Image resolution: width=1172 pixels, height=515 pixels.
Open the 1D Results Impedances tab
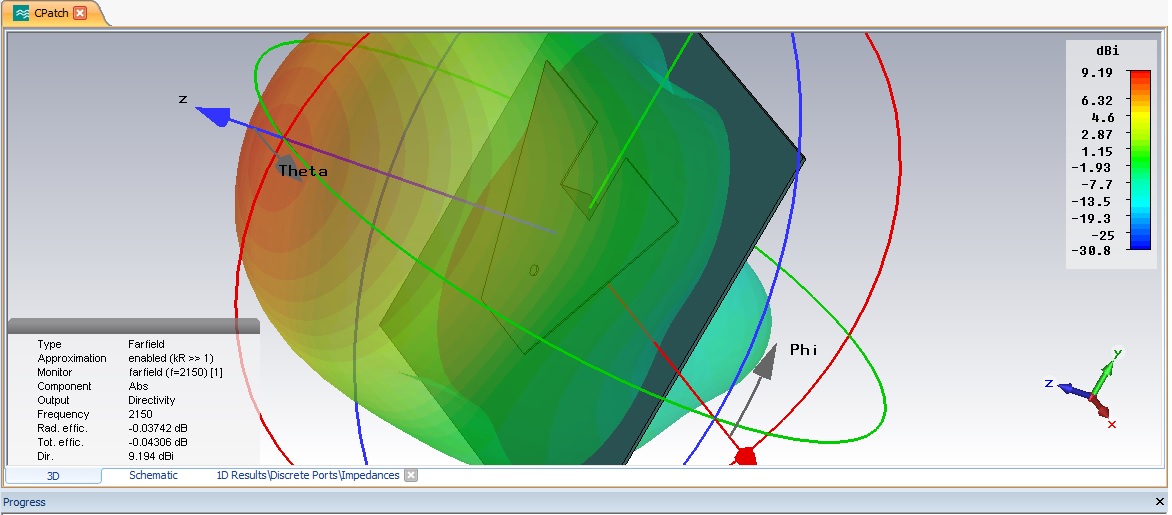pyautogui.click(x=308, y=475)
